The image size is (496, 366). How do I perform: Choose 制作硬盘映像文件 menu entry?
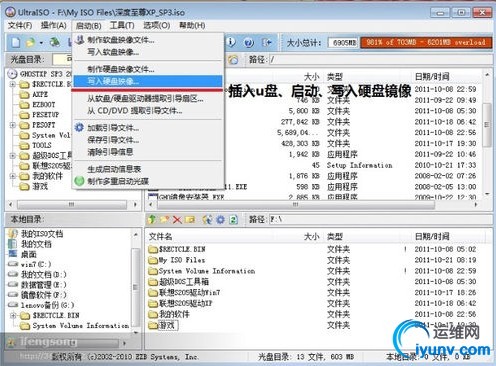148,69
